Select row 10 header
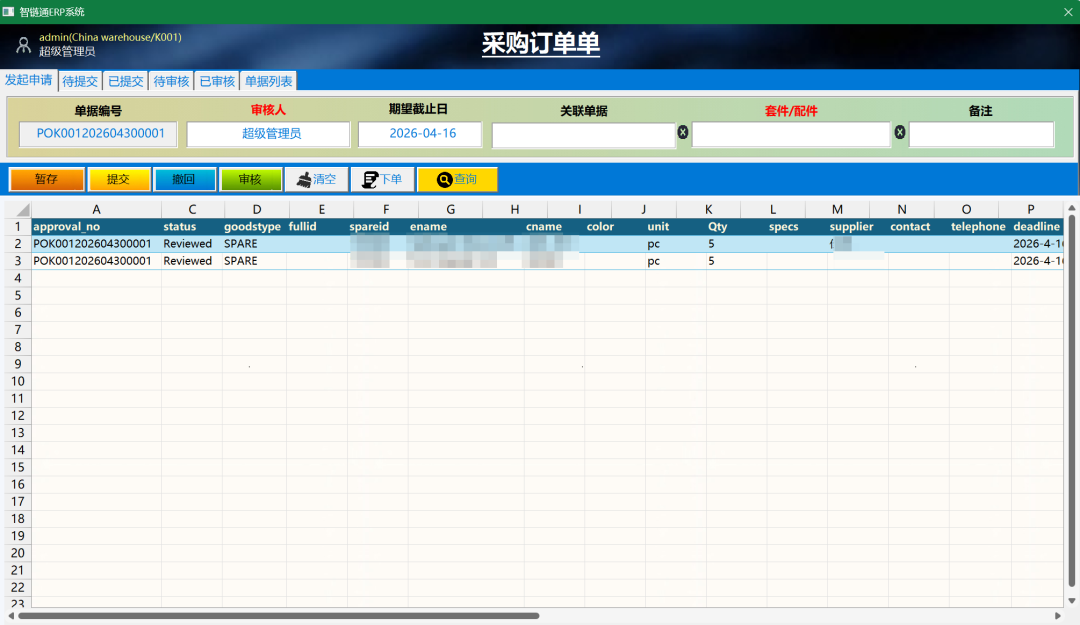Image resolution: width=1080 pixels, height=625 pixels. 18,381
